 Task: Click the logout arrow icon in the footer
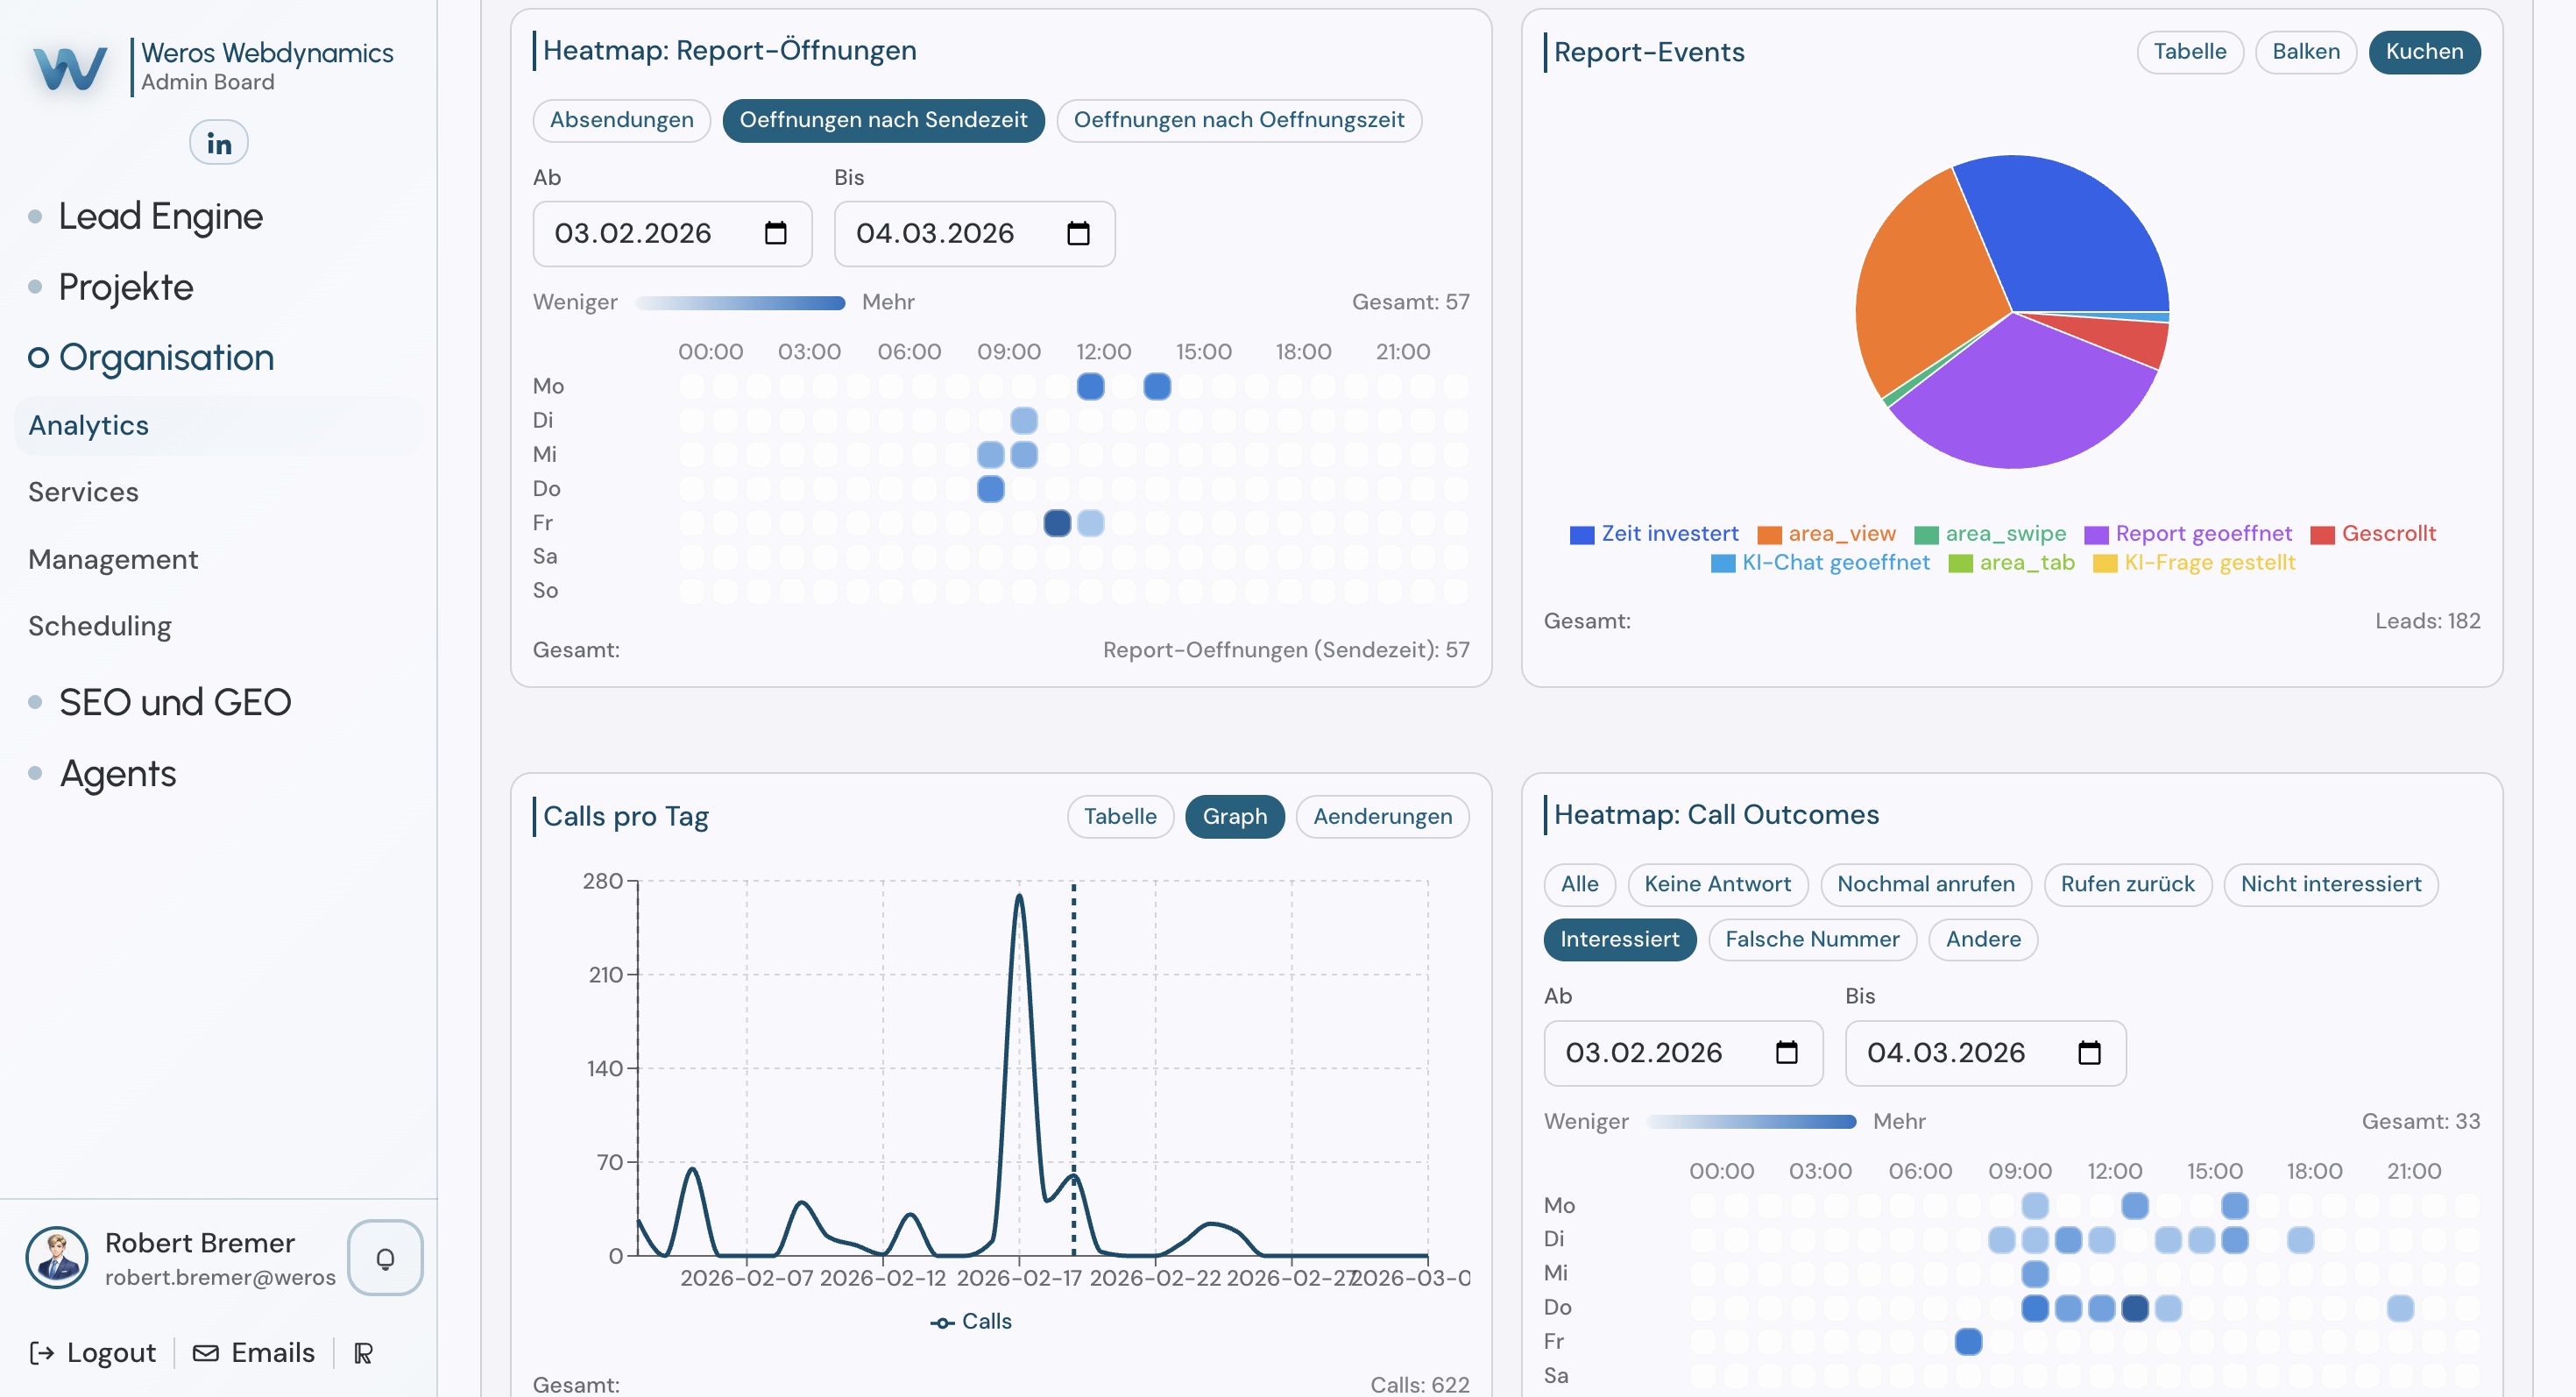click(x=41, y=1352)
